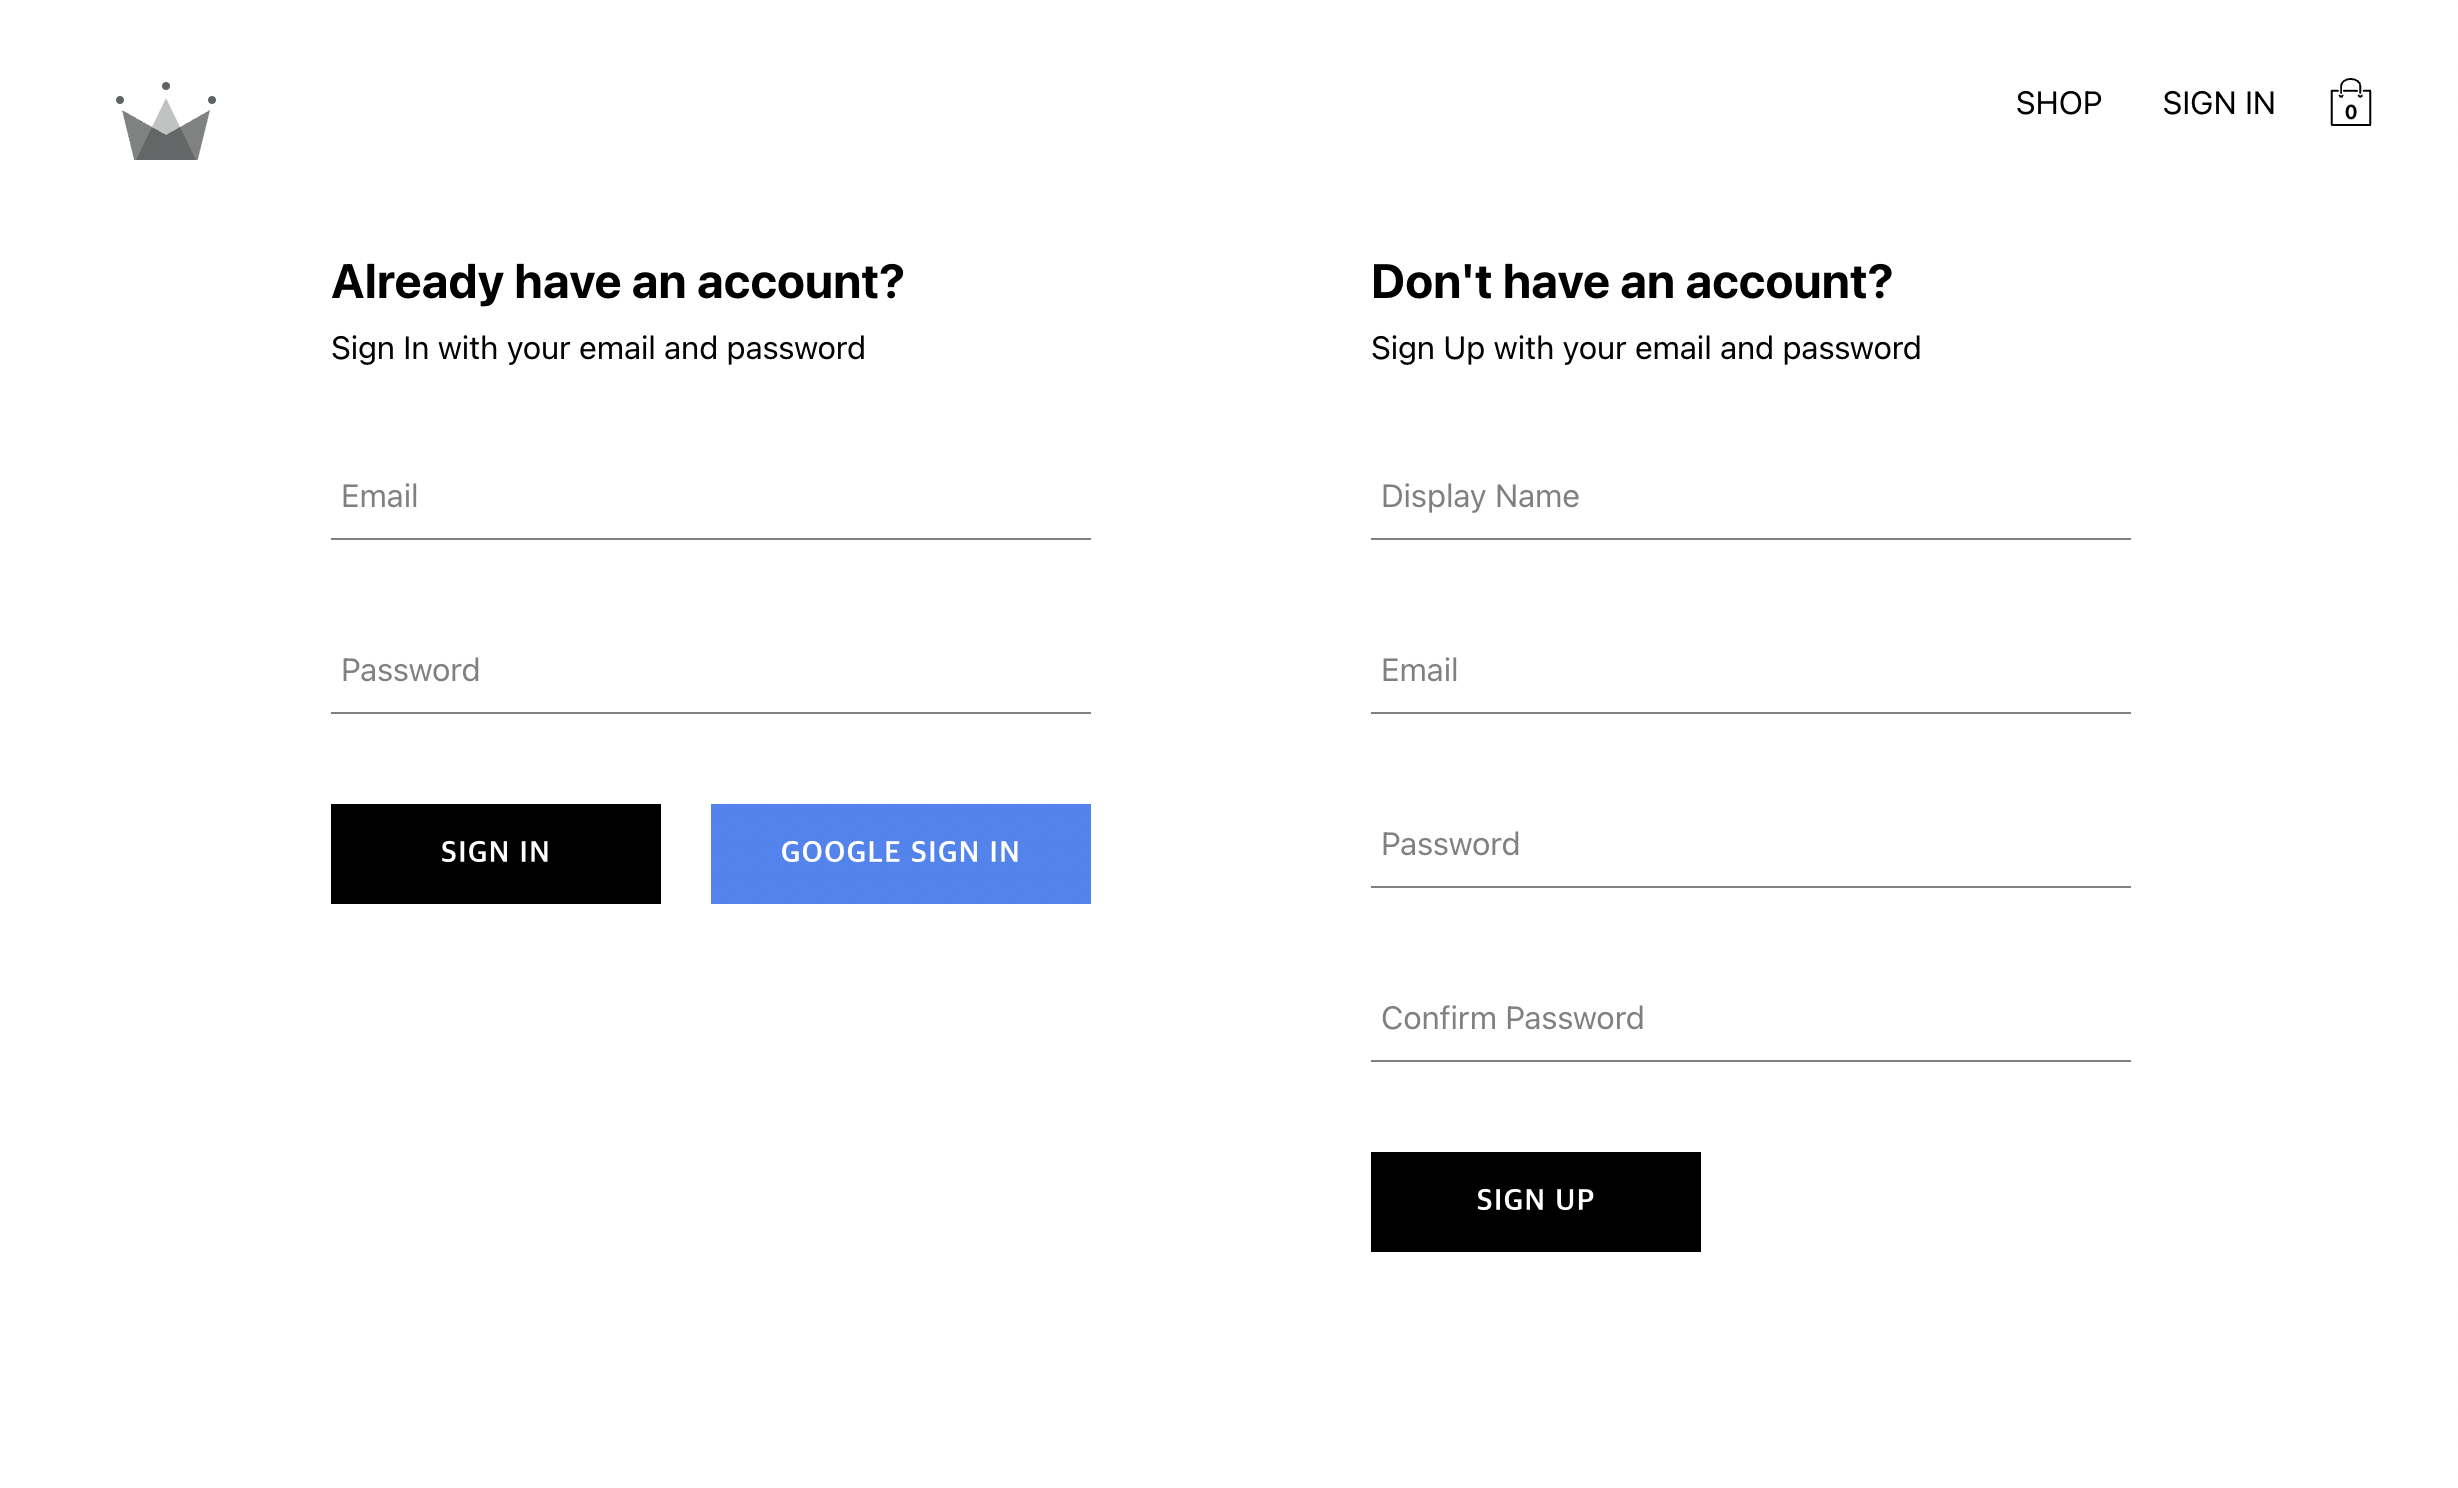Click the cart item count showing zero
Viewport: 2458px width, 1488px height.
2351,112
